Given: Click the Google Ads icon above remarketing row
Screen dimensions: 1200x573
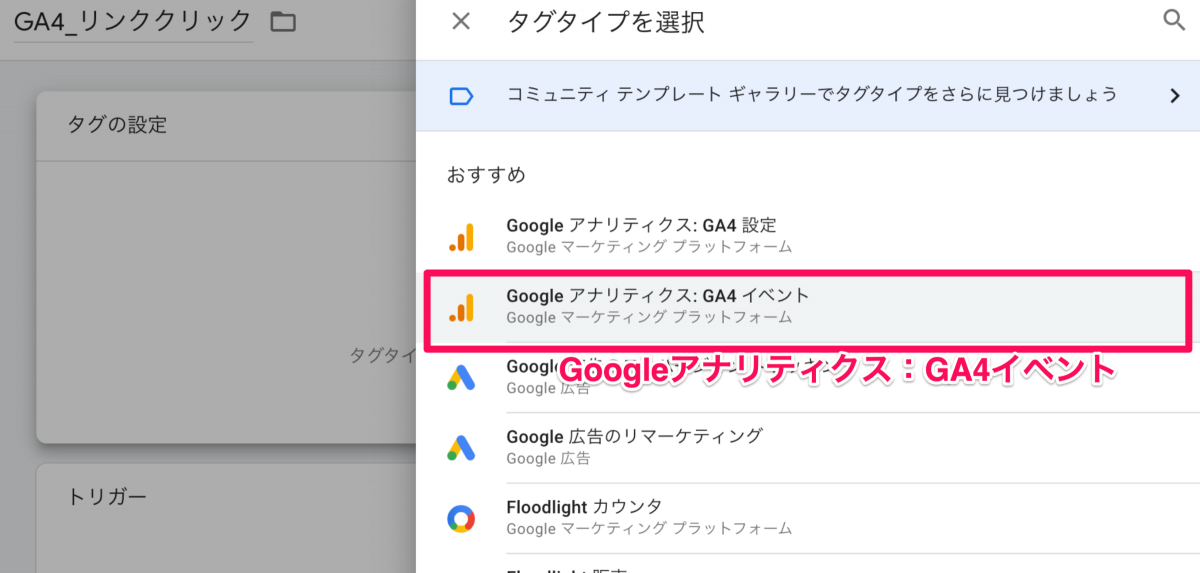Looking at the screenshot, I should [461, 377].
